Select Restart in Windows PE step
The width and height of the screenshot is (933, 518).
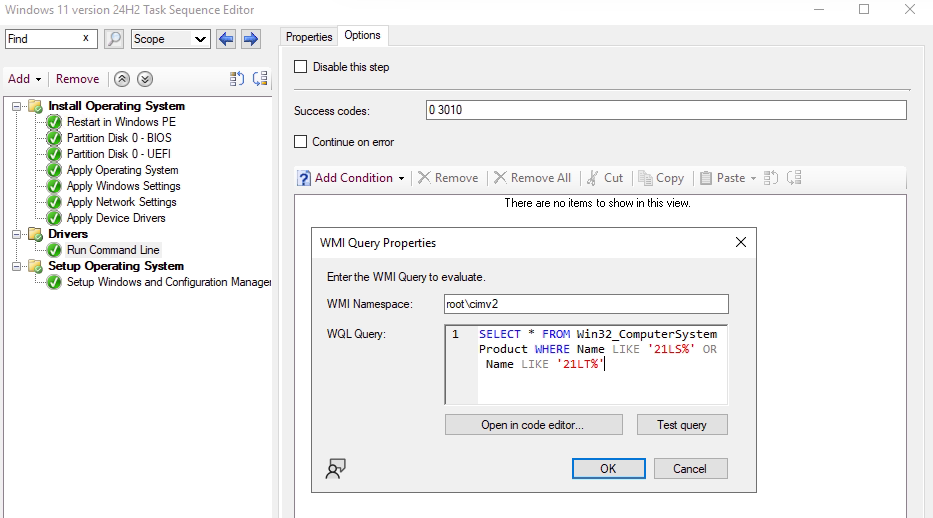tap(121, 122)
